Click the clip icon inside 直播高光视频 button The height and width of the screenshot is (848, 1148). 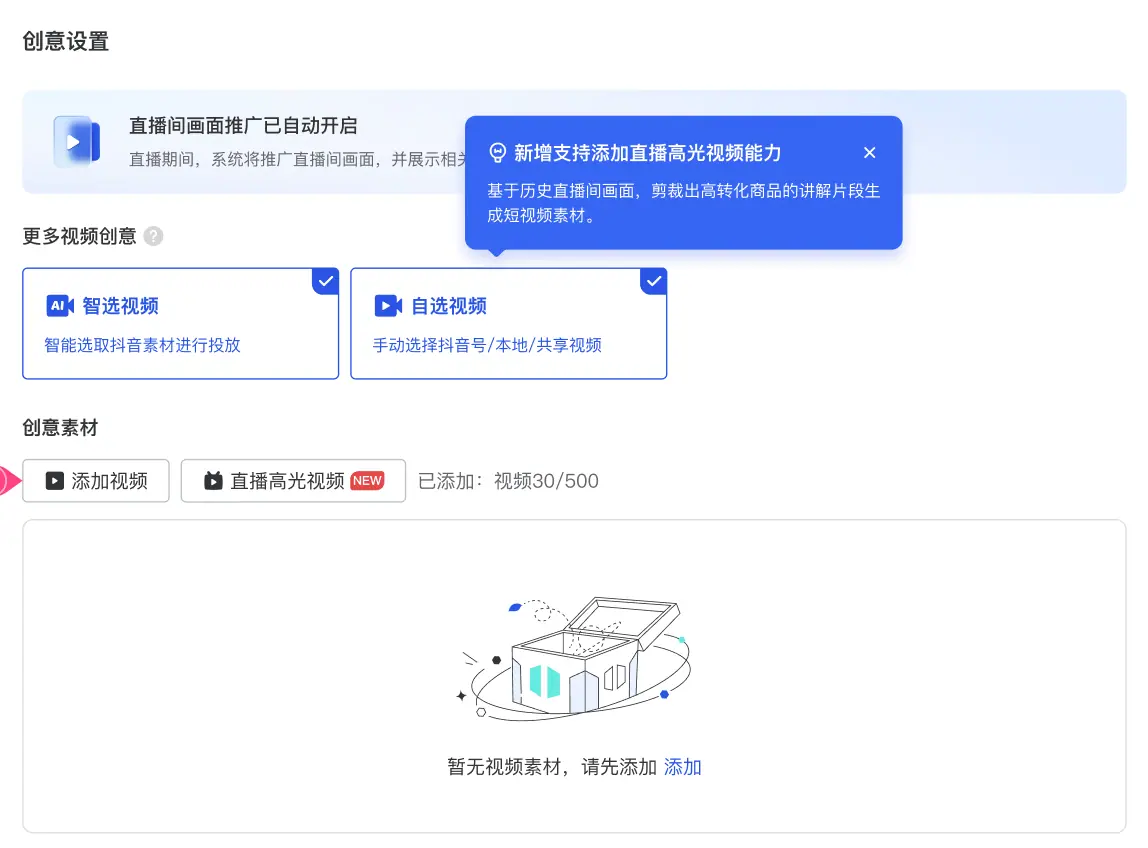click(x=213, y=480)
